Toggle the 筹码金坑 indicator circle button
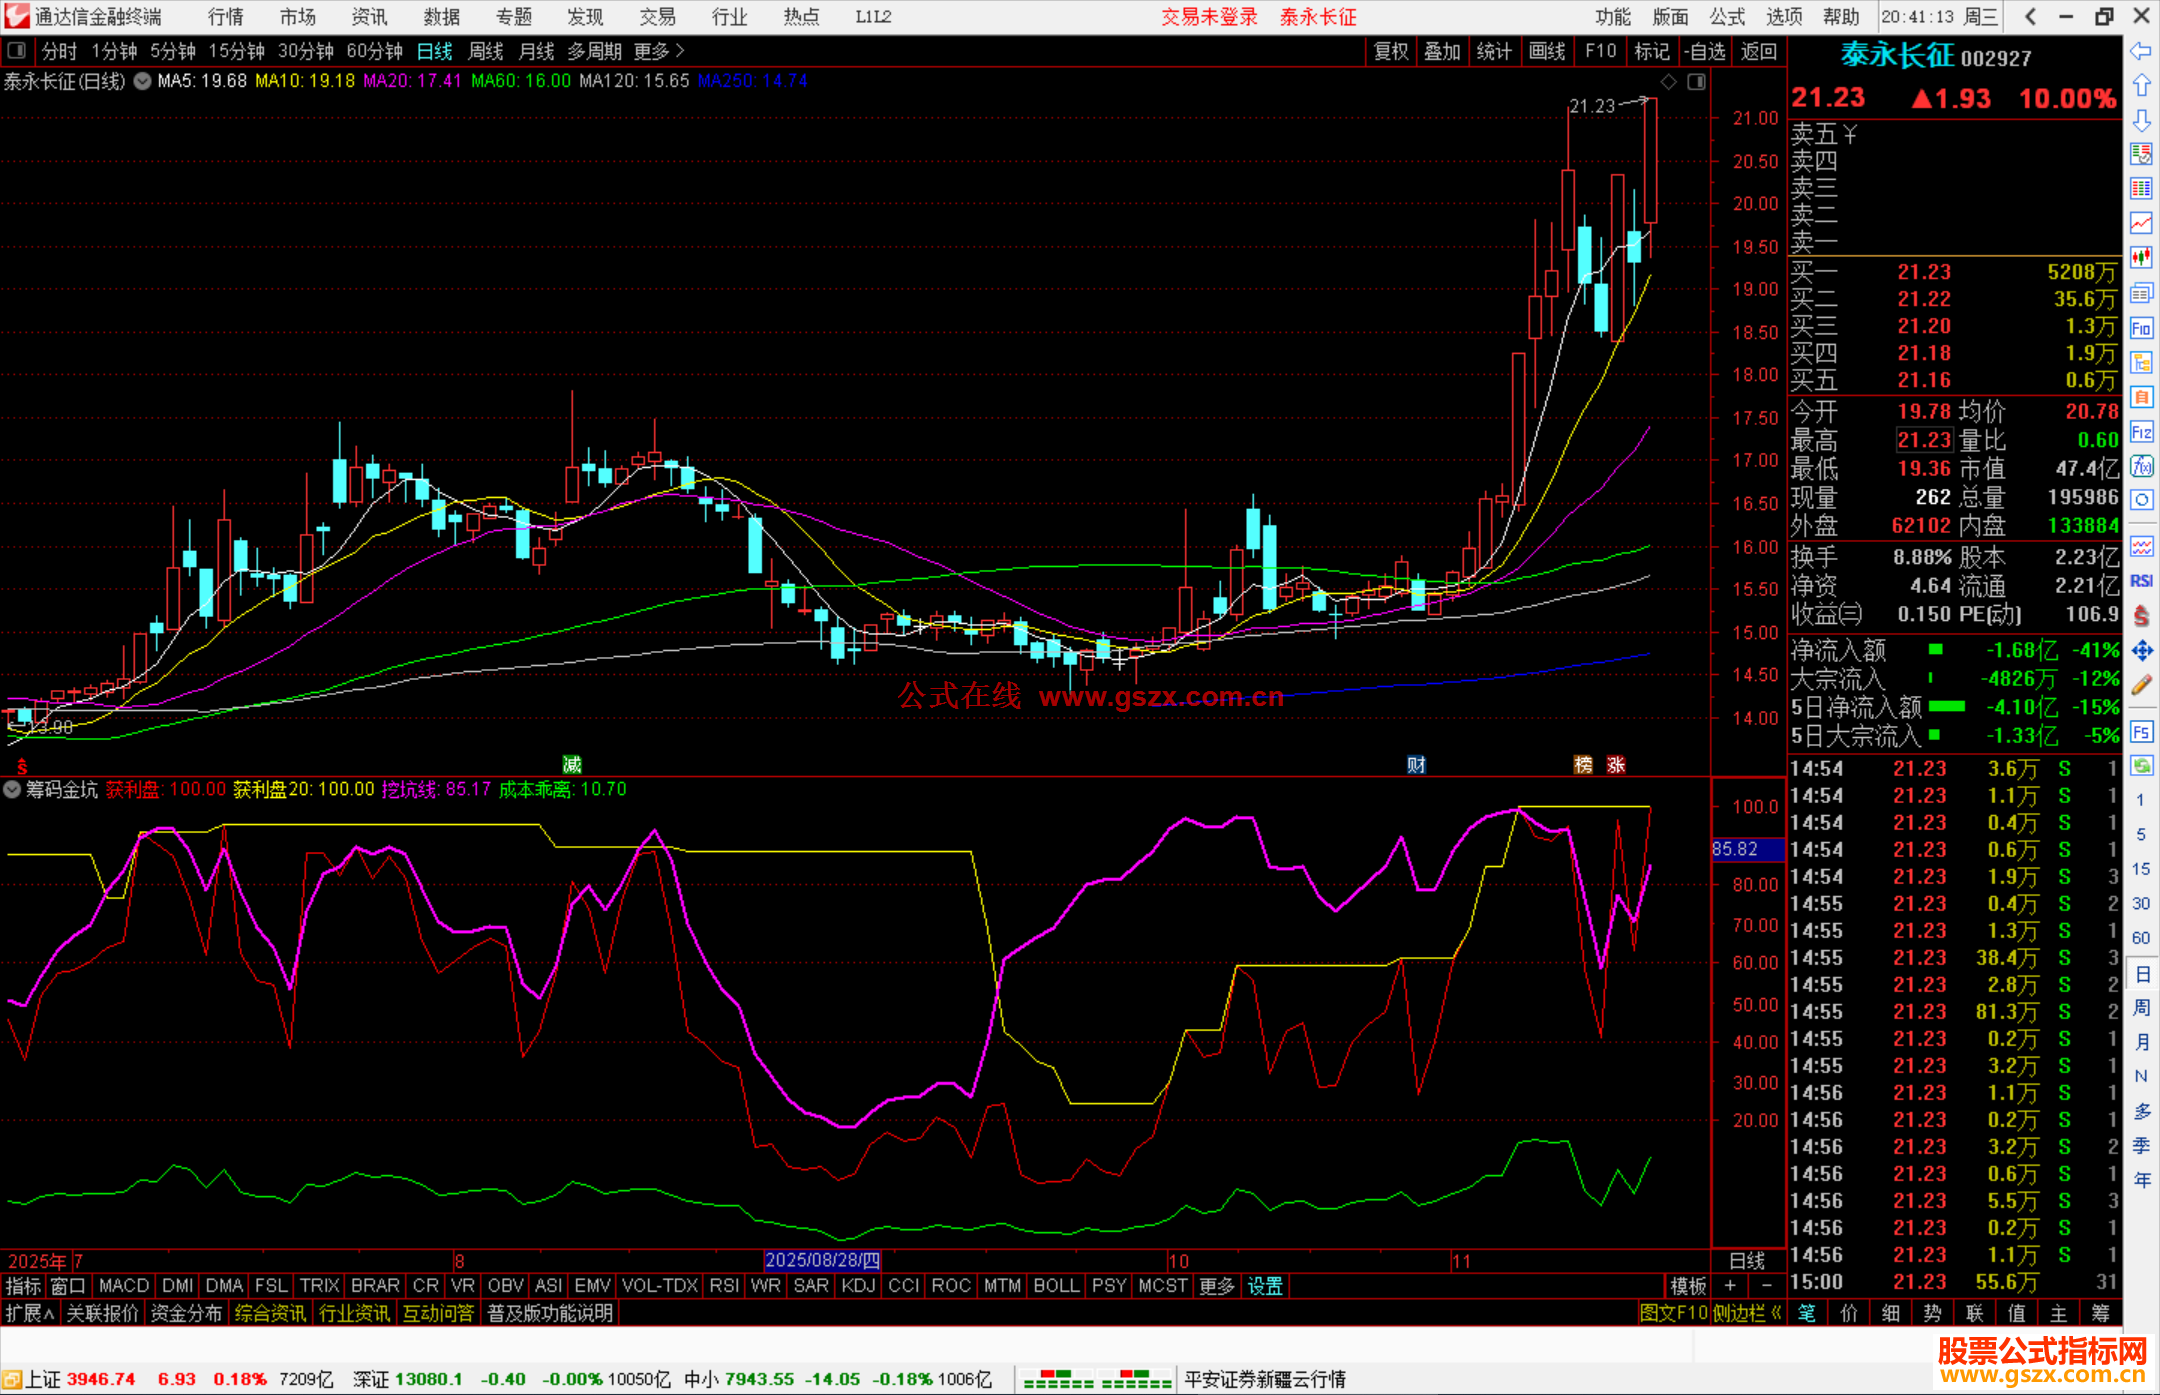2160x1395 pixels. tap(12, 789)
